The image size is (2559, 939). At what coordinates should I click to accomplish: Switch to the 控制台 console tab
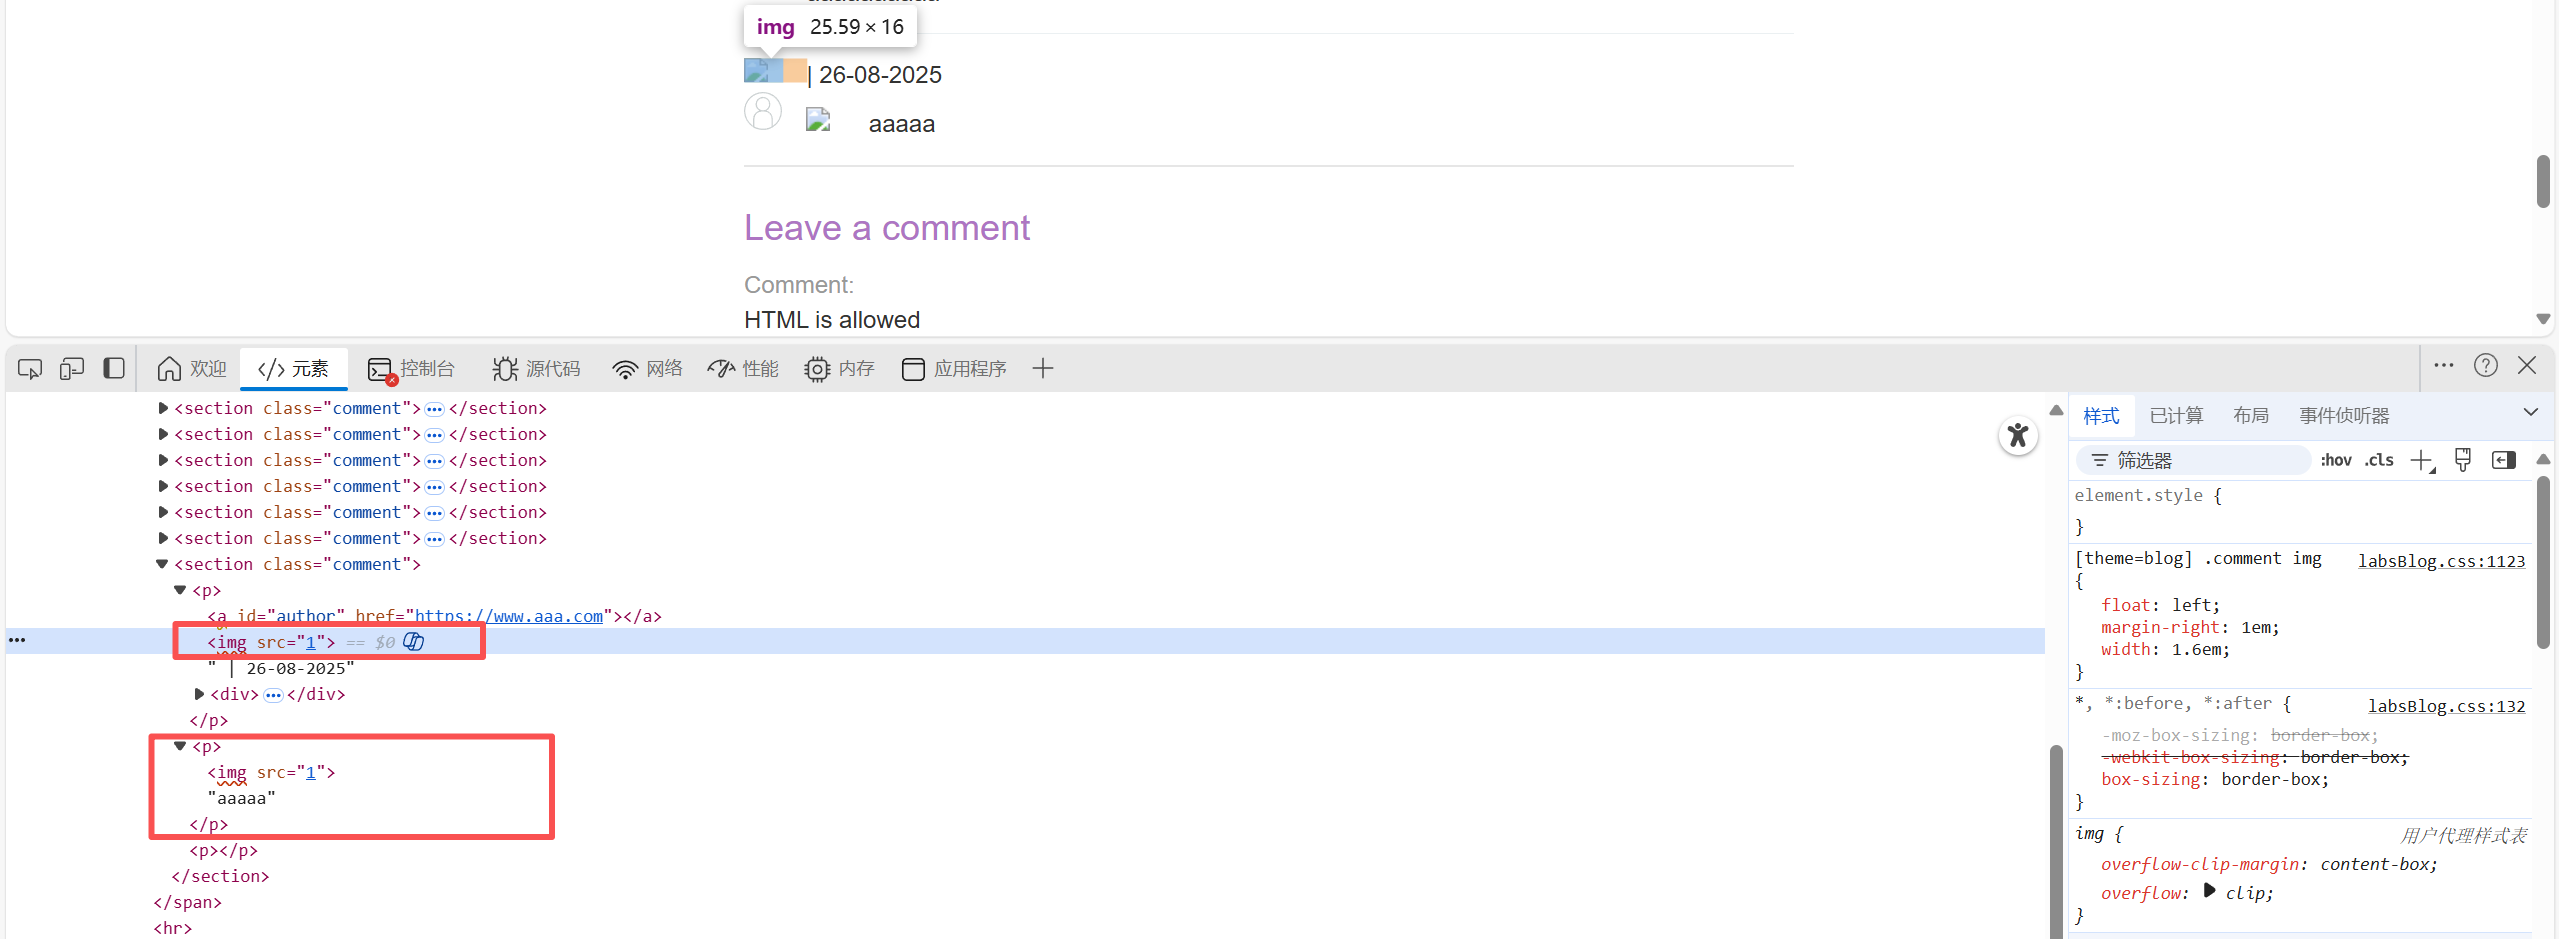click(411, 369)
